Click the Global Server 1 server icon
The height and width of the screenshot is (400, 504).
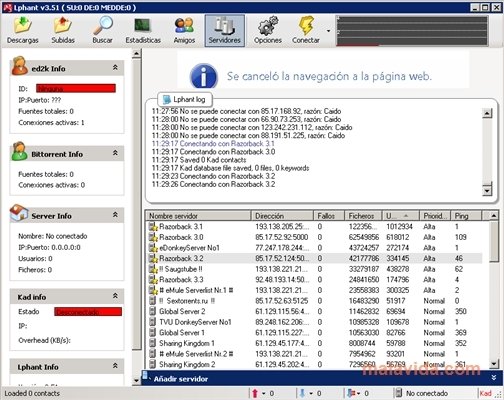[x=152, y=333]
